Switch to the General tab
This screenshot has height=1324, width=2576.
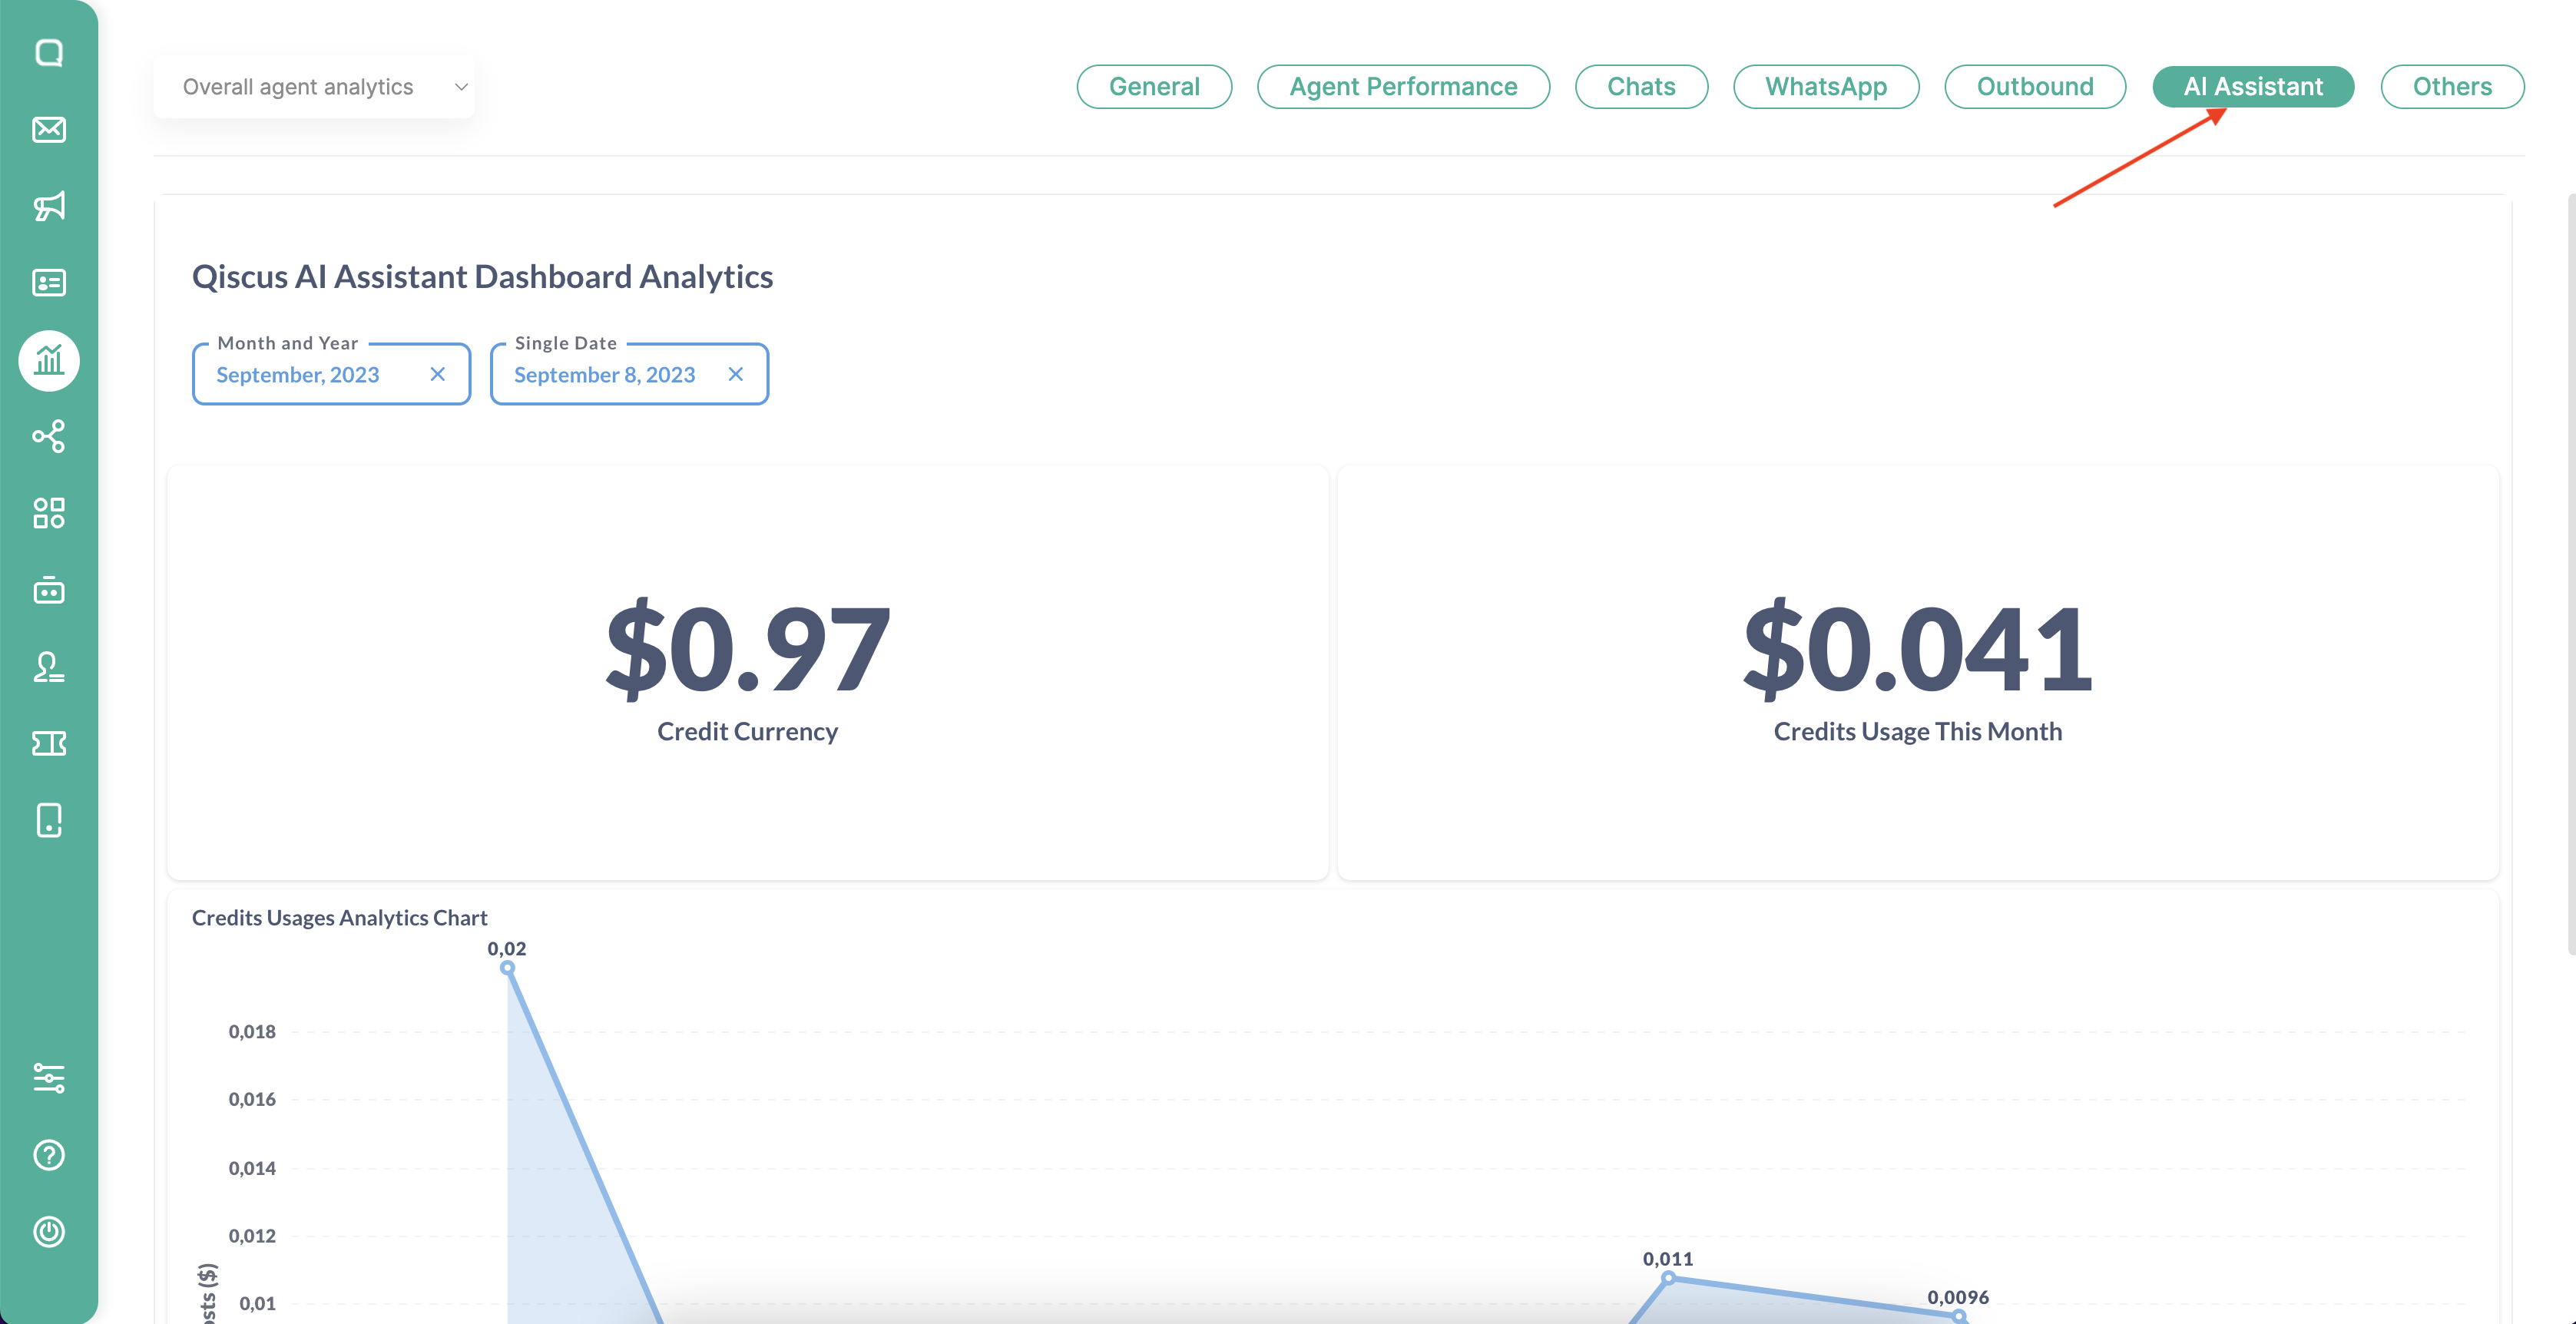coord(1154,87)
